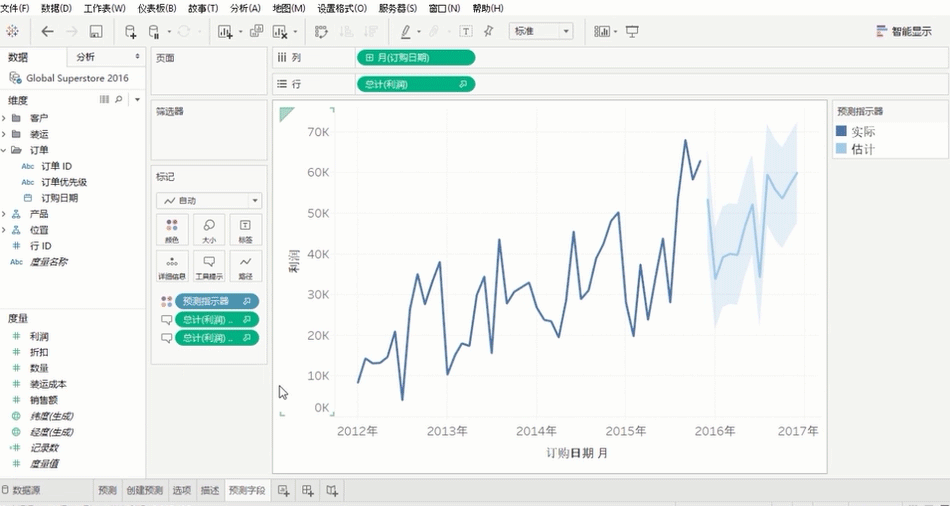Image resolution: width=950 pixels, height=506 pixels.
Task: Open the 颜色 color mark card
Action: pyautogui.click(x=172, y=230)
